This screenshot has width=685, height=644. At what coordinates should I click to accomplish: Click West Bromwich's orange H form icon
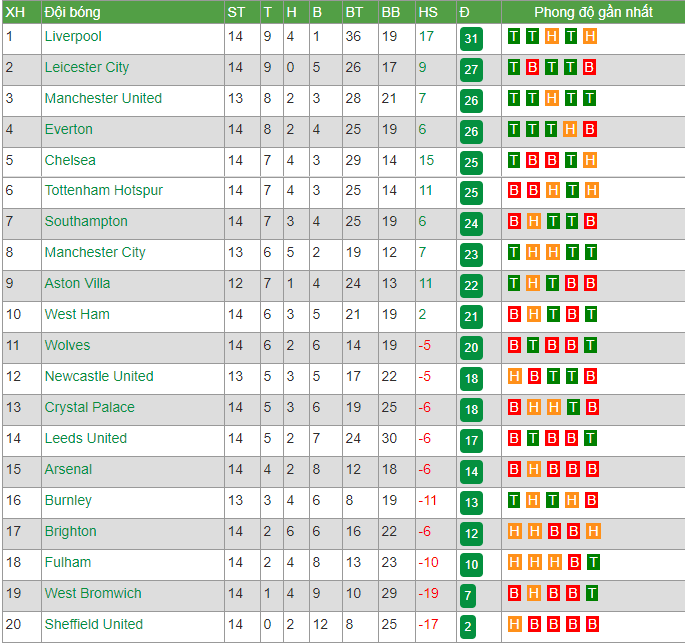[x=533, y=593]
